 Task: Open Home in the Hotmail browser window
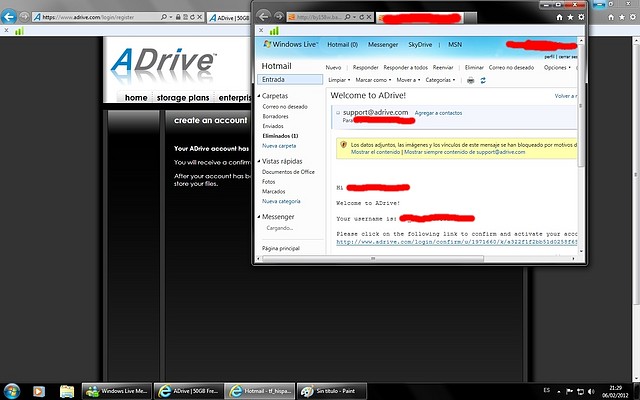560,17
